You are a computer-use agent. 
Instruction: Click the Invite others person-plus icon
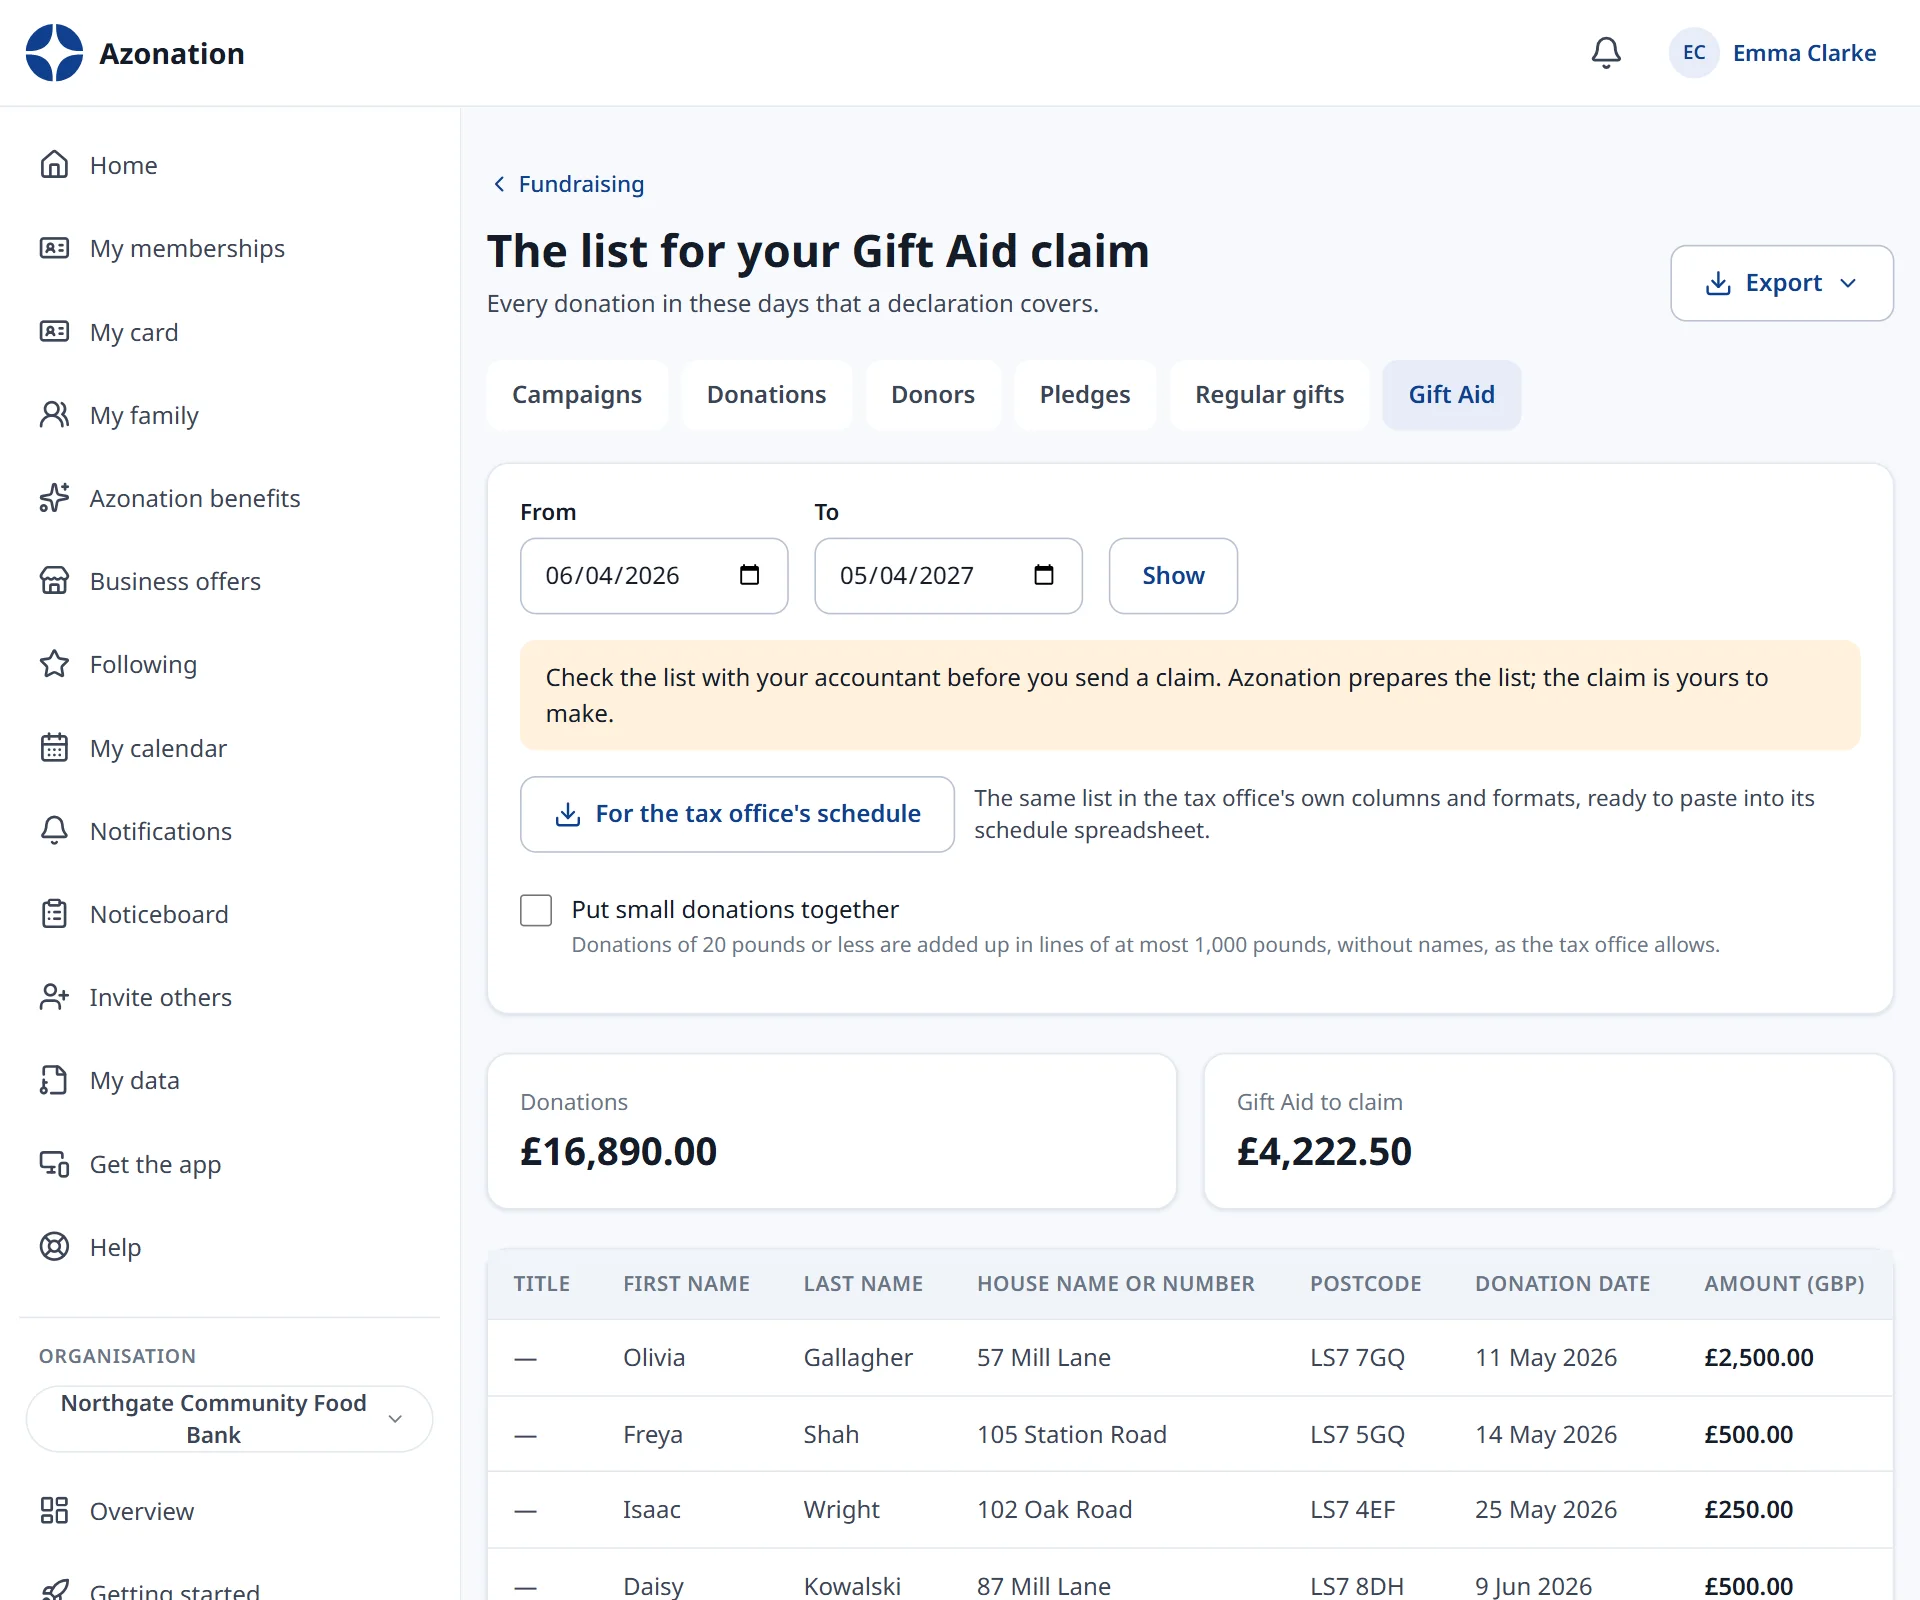pos(54,997)
